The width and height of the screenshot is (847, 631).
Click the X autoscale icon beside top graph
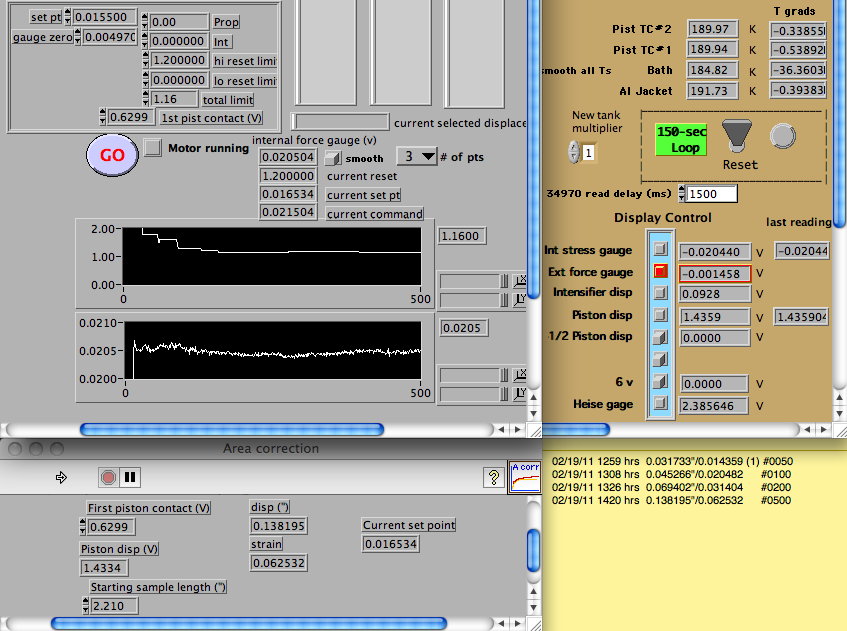[520, 280]
